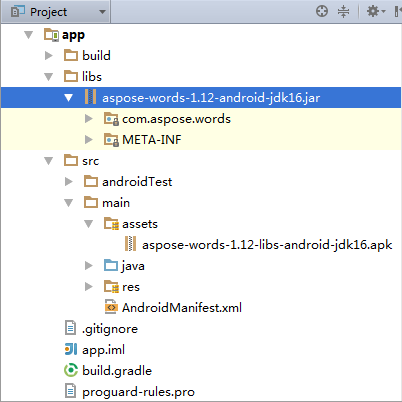Click the collapse all toolbar icon
The image size is (402, 402).
coord(343,11)
